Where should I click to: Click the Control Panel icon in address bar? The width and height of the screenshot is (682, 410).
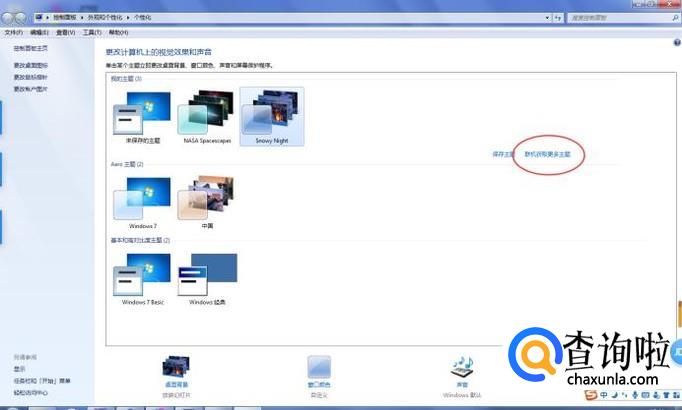pyautogui.click(x=39, y=17)
